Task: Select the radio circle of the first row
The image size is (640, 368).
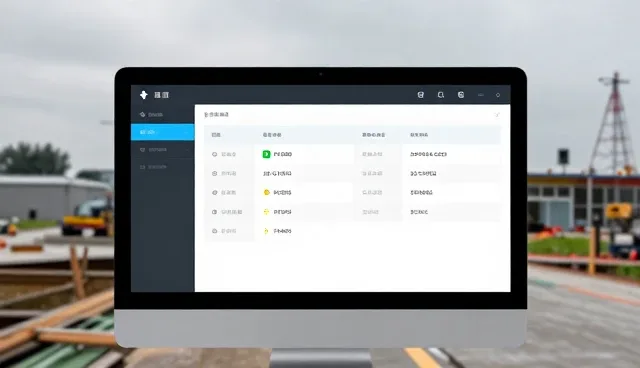Action: pos(215,154)
